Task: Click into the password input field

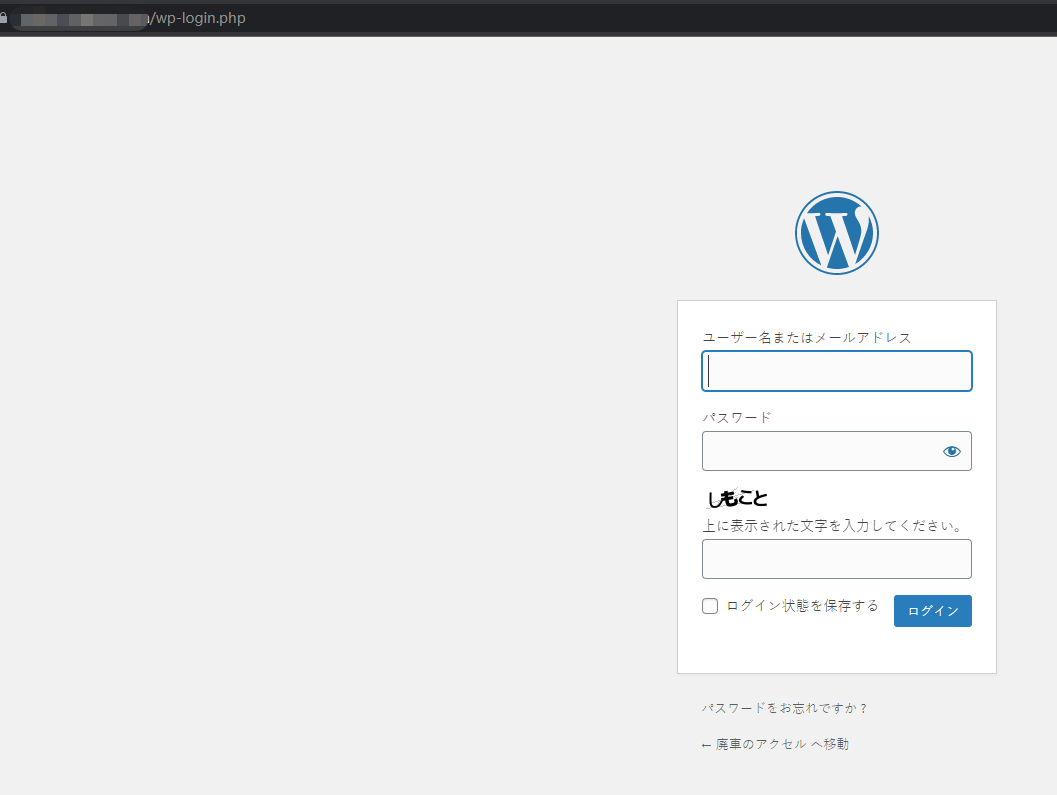Action: coord(837,451)
